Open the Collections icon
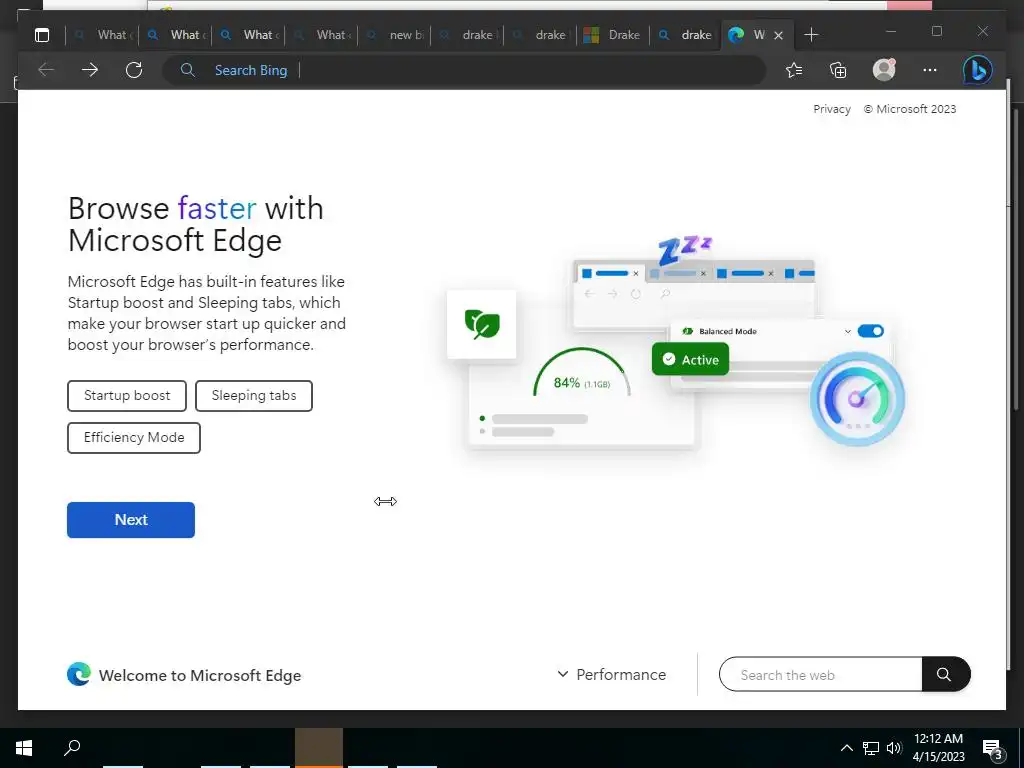The width and height of the screenshot is (1024, 768). 838,70
